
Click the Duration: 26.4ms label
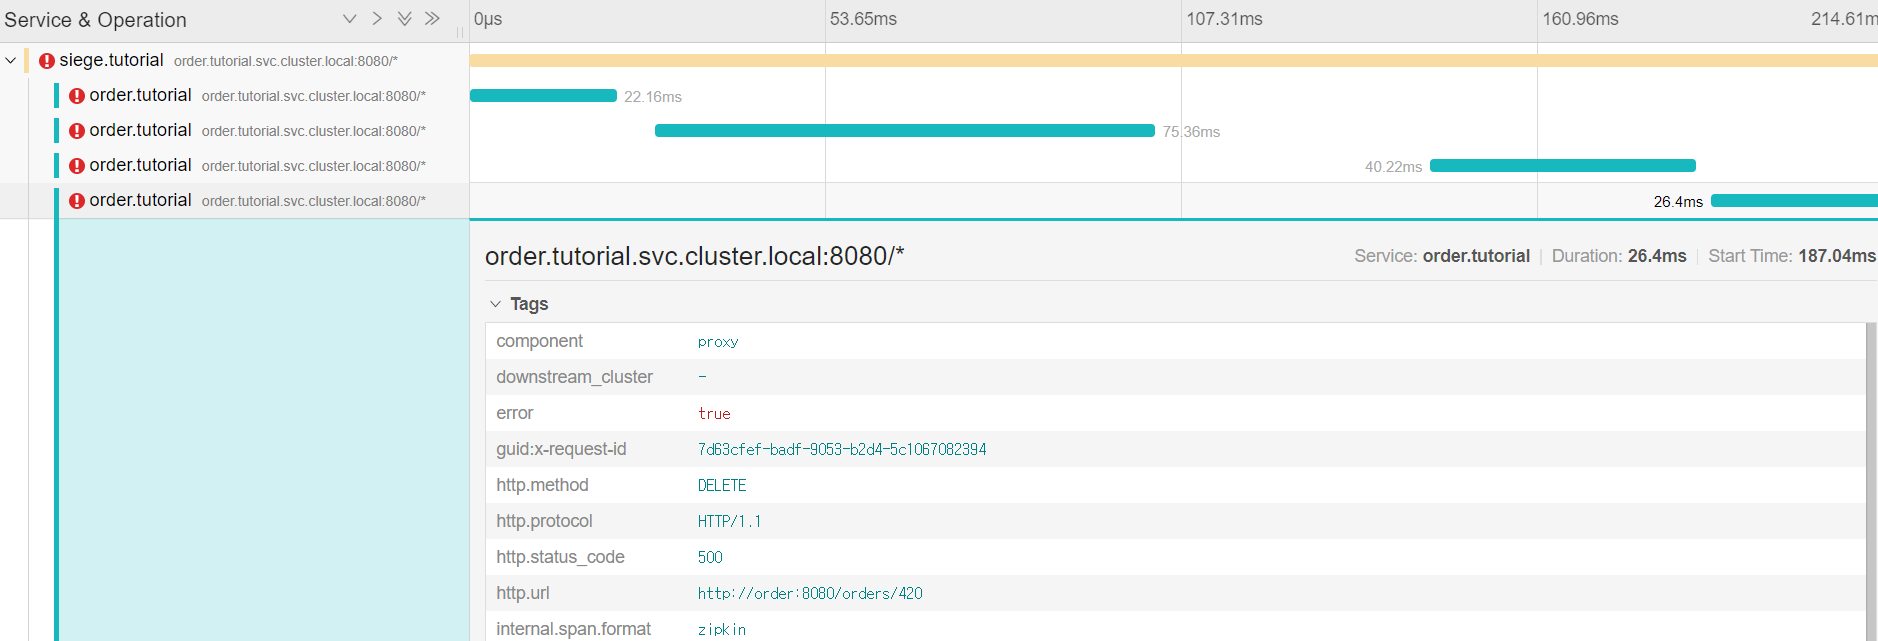(x=1619, y=256)
